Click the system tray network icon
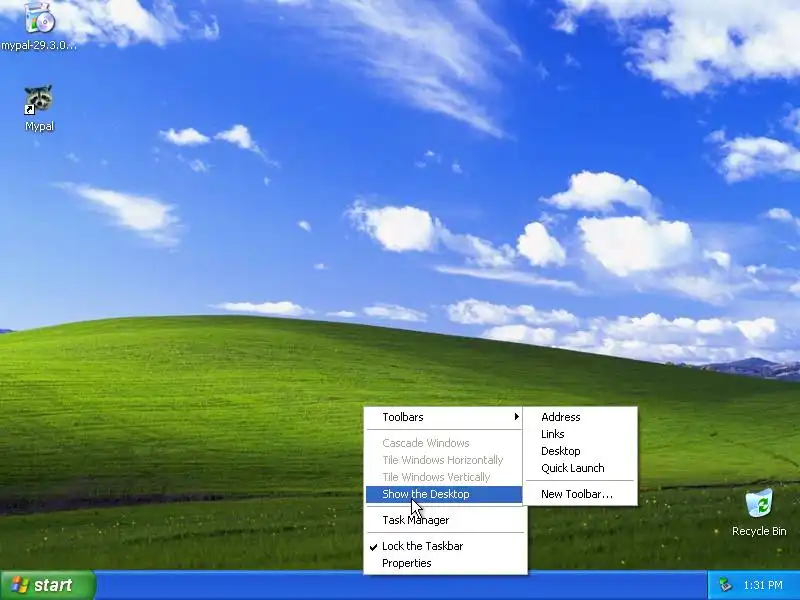 coord(725,585)
